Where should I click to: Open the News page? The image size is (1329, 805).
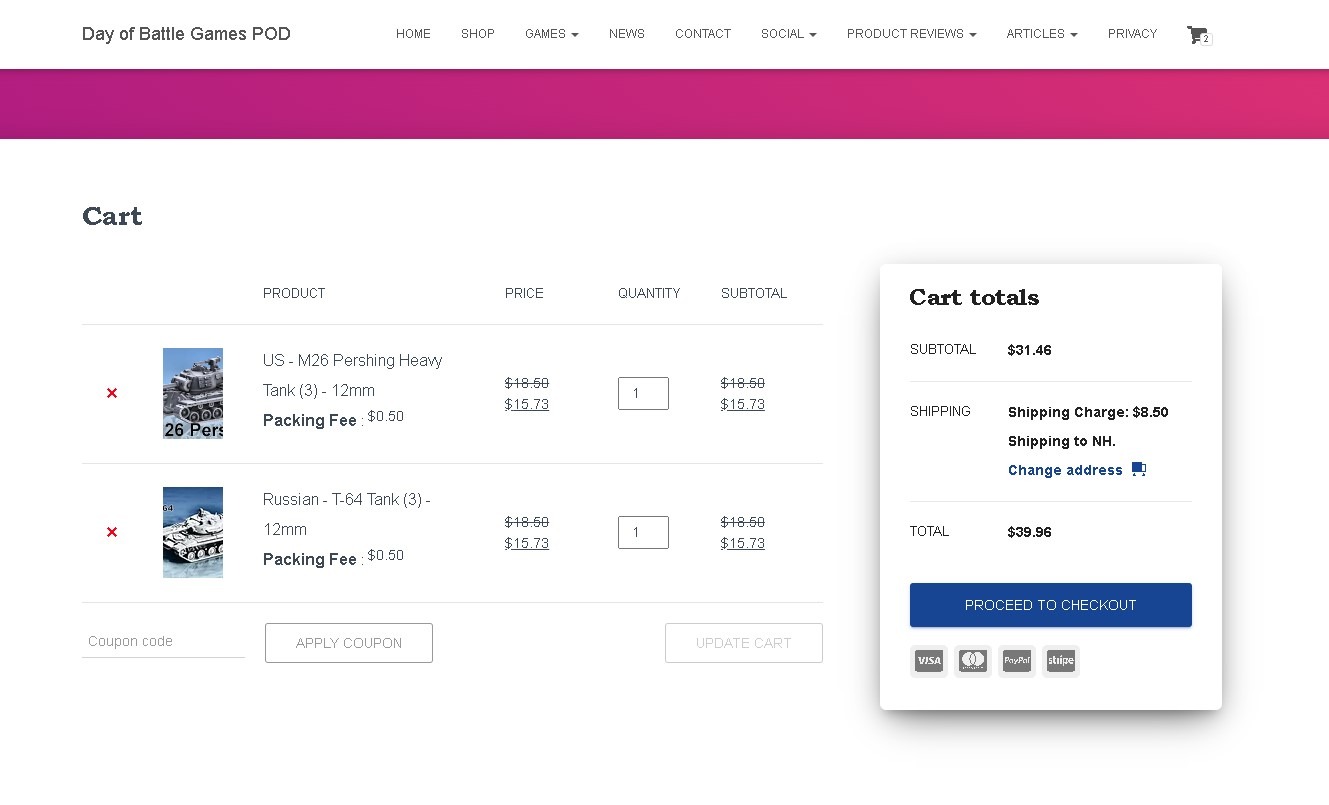pos(627,34)
